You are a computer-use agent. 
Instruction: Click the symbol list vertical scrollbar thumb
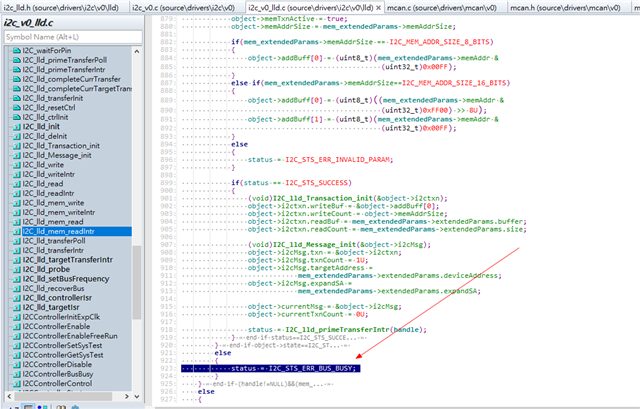tap(137, 282)
